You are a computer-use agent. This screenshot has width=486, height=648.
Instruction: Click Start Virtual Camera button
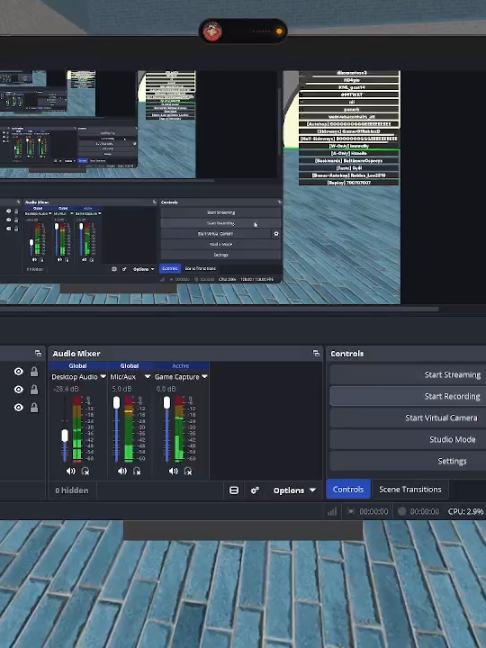click(408, 418)
